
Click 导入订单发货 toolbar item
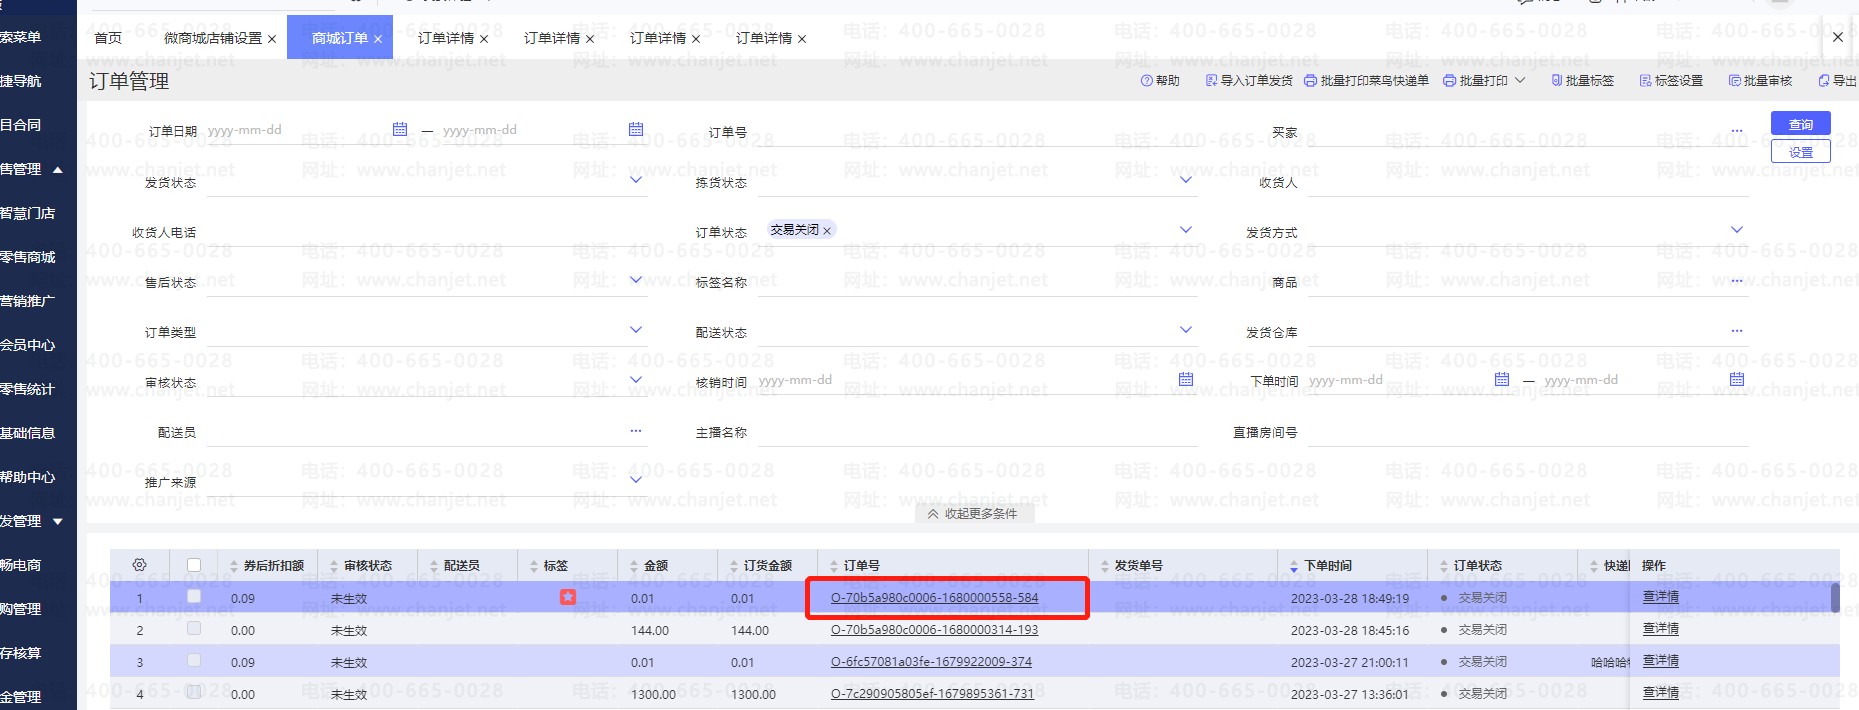[x=1249, y=81]
